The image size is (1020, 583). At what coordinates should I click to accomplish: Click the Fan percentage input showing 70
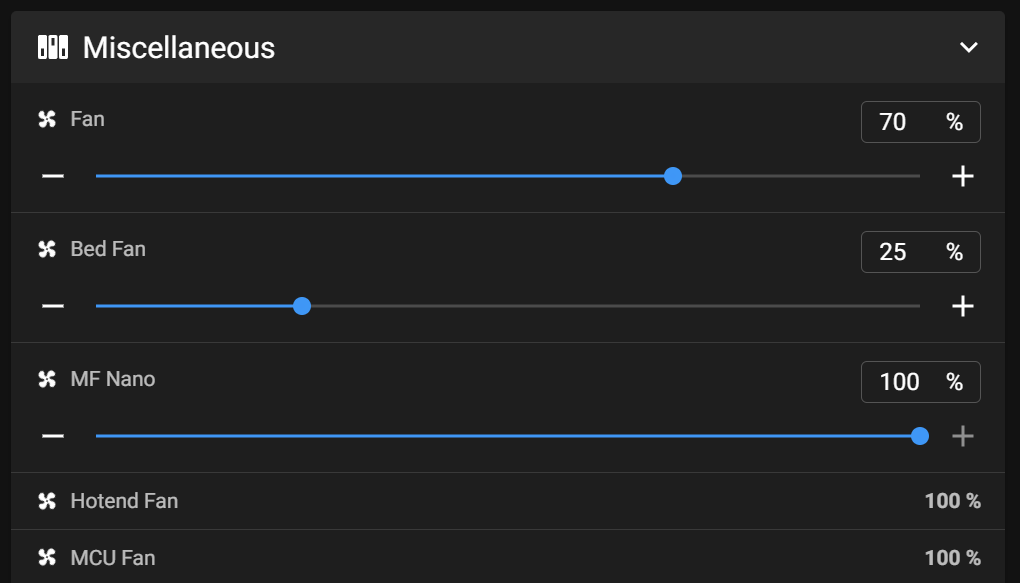(x=920, y=122)
